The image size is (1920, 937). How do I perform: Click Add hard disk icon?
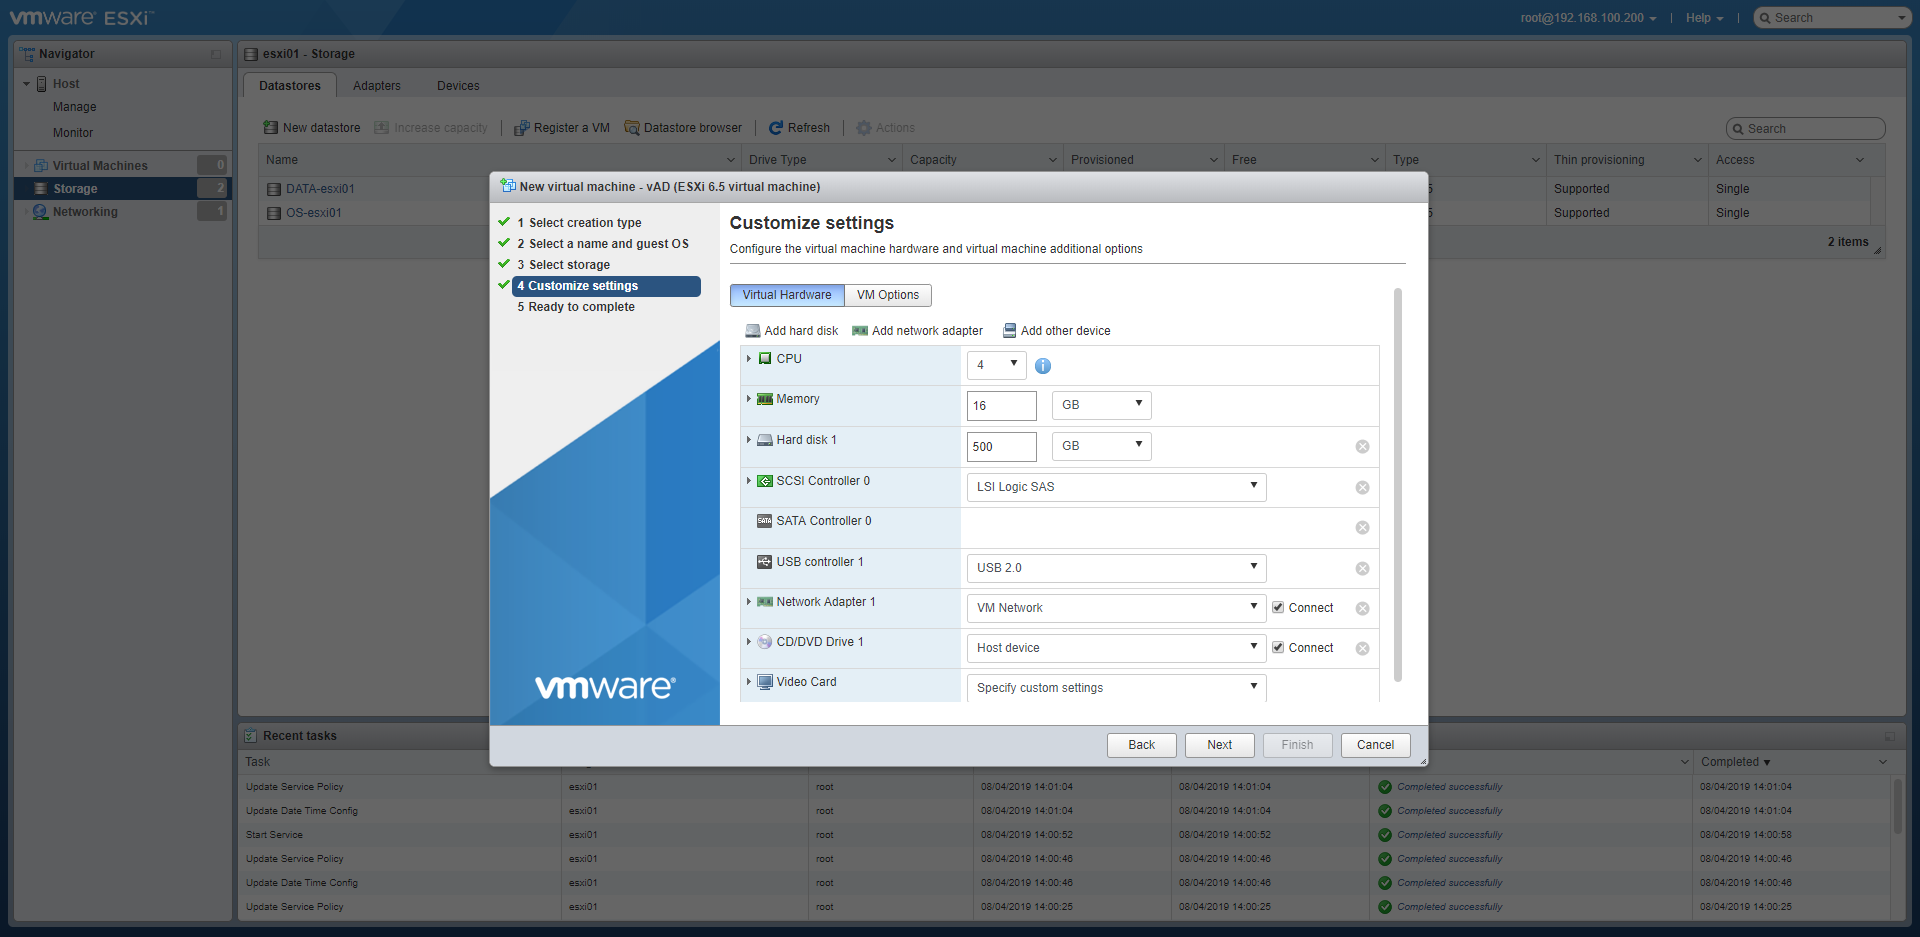[x=753, y=331]
